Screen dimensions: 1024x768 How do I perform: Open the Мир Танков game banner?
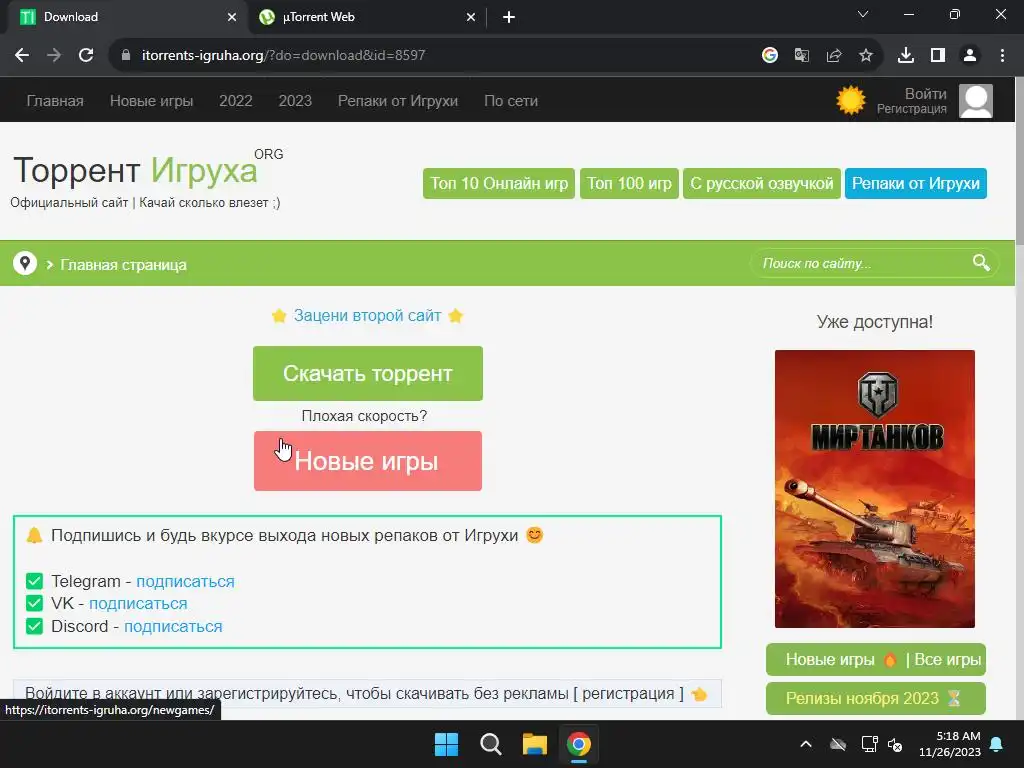point(874,489)
